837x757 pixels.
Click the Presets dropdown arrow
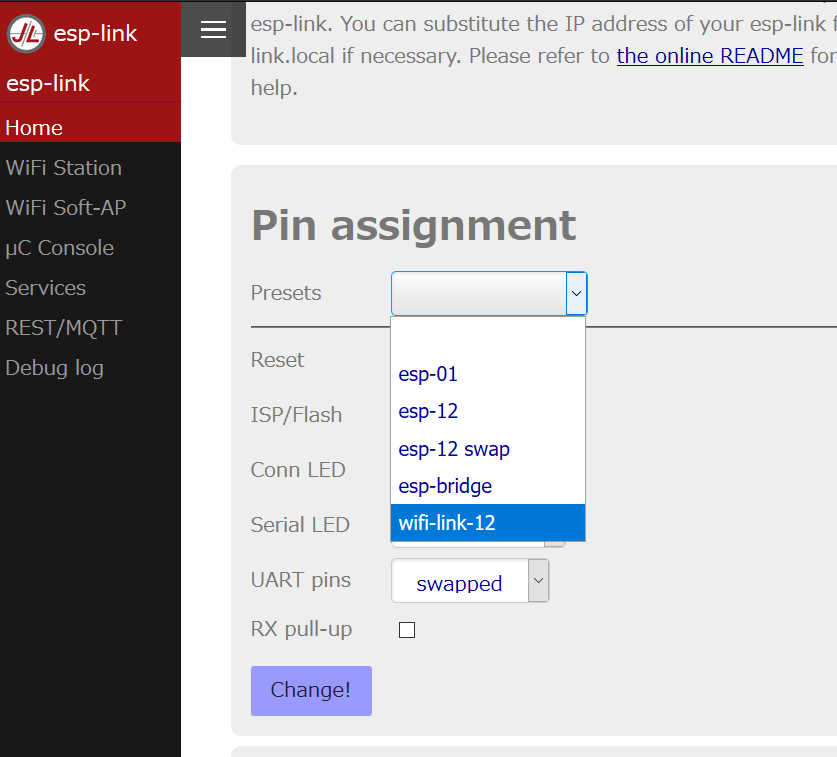pyautogui.click(x=576, y=293)
